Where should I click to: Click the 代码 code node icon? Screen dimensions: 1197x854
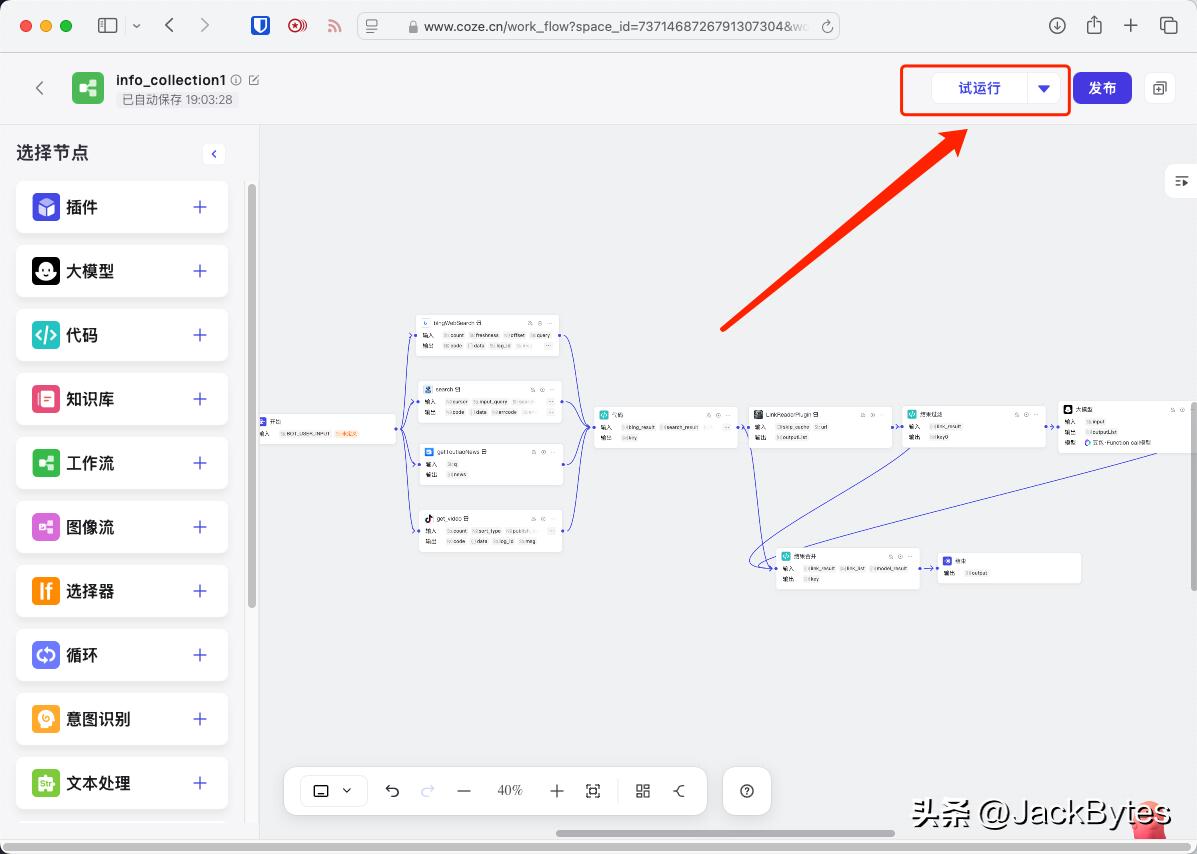pyautogui.click(x=46, y=335)
